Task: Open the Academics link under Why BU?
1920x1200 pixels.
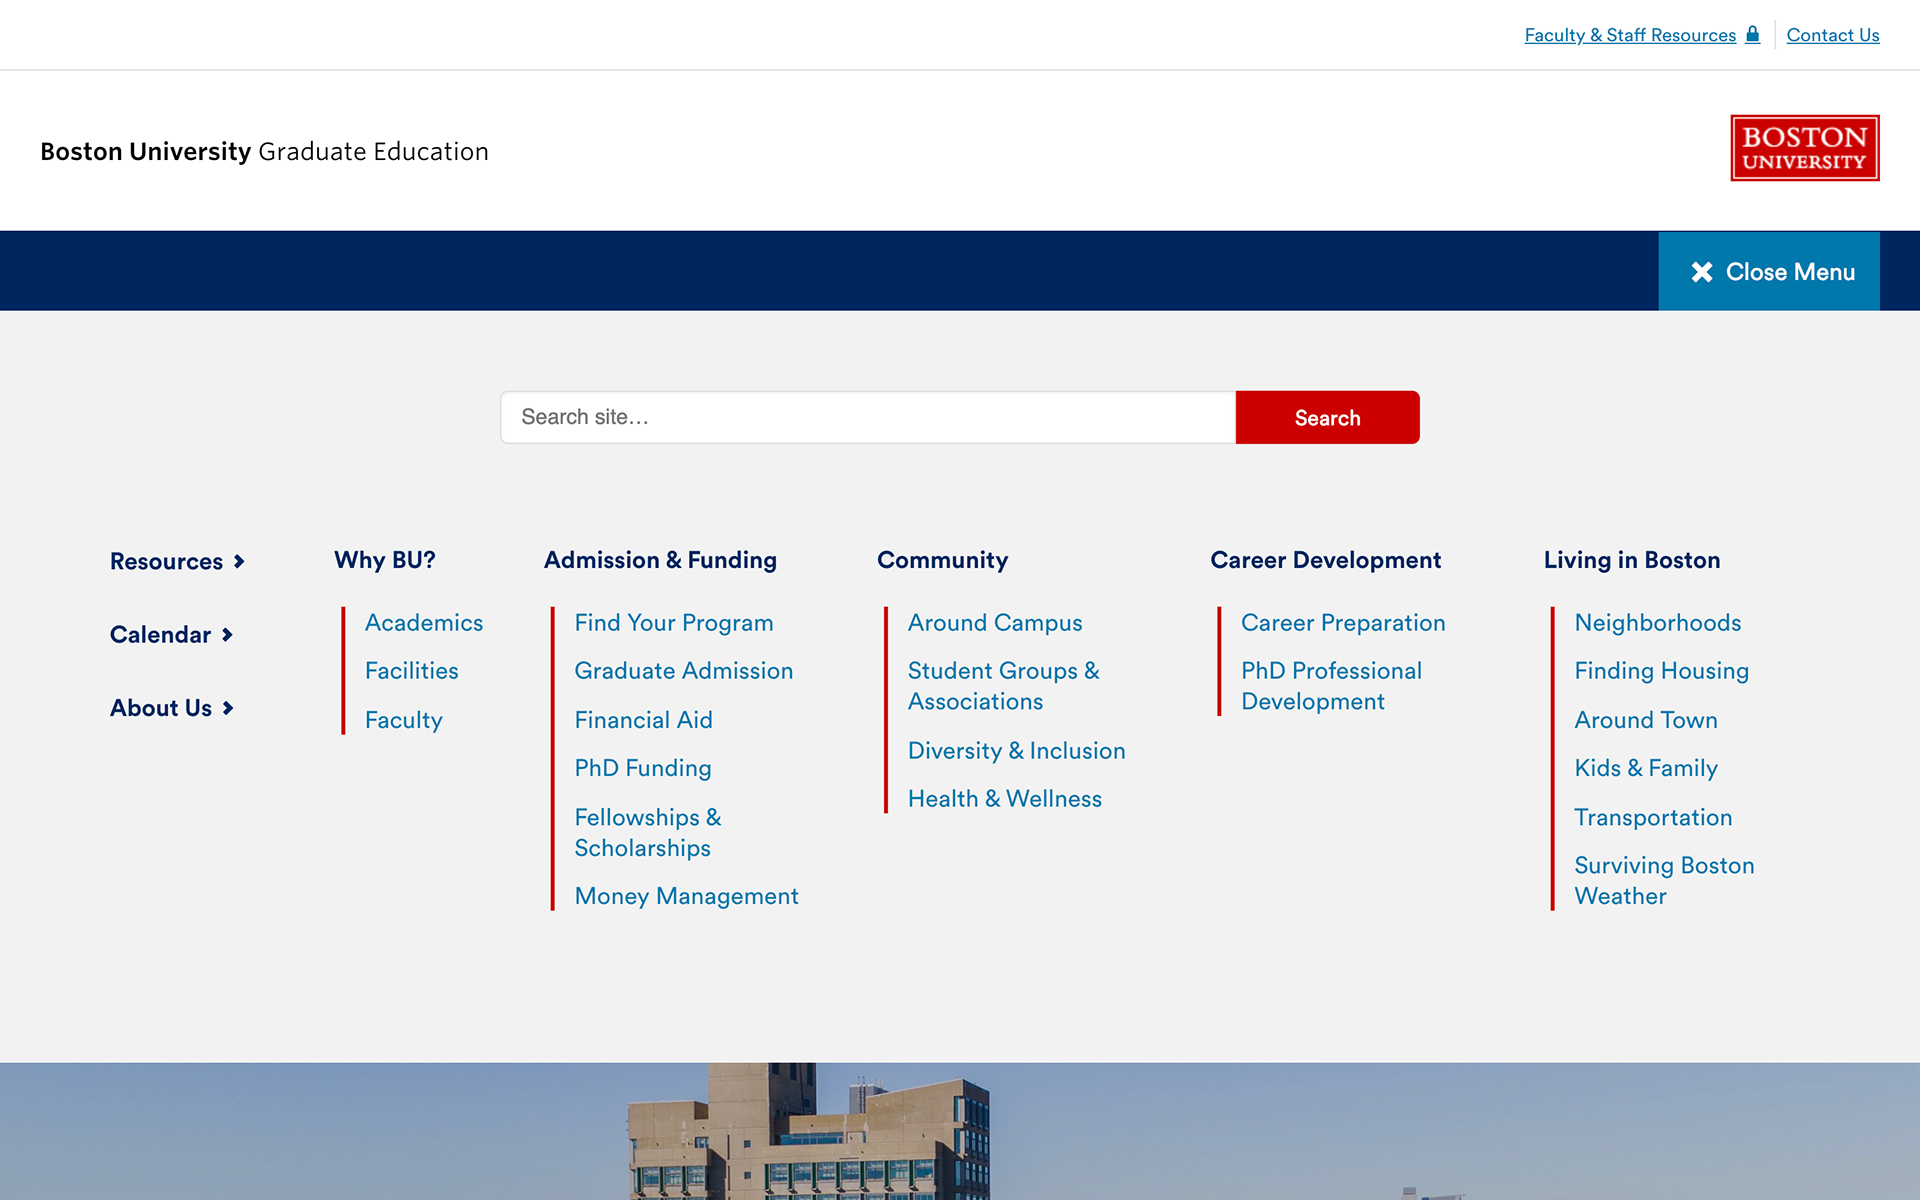Action: click(x=423, y=623)
